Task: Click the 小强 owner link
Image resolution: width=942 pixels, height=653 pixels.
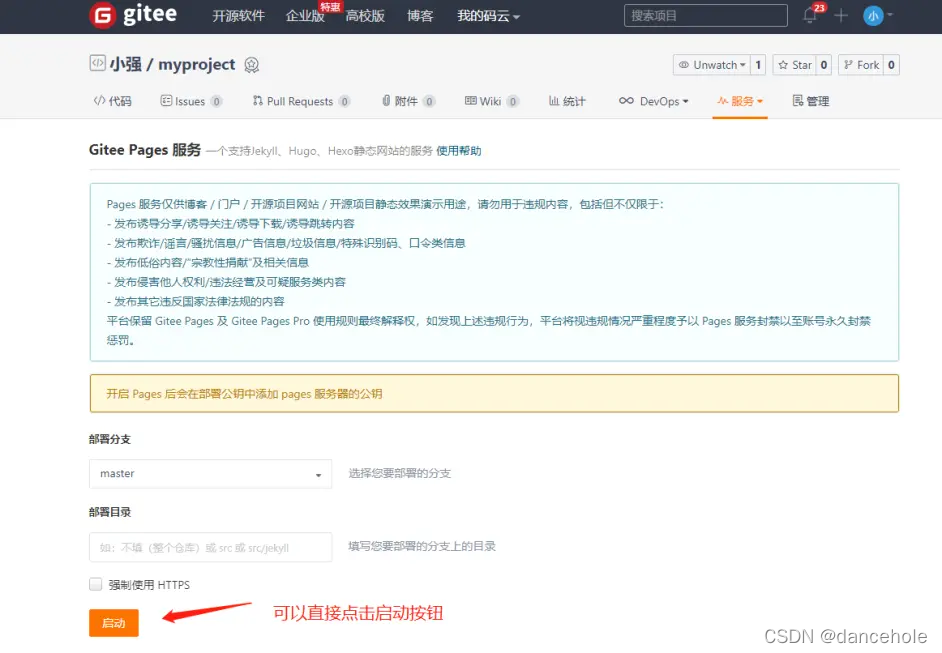Action: pos(126,64)
